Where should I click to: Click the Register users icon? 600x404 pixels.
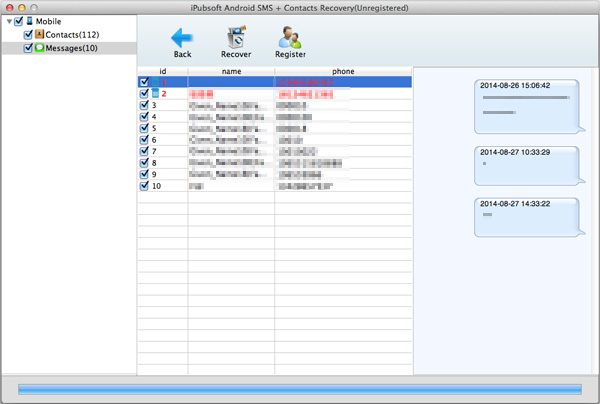tap(290, 37)
